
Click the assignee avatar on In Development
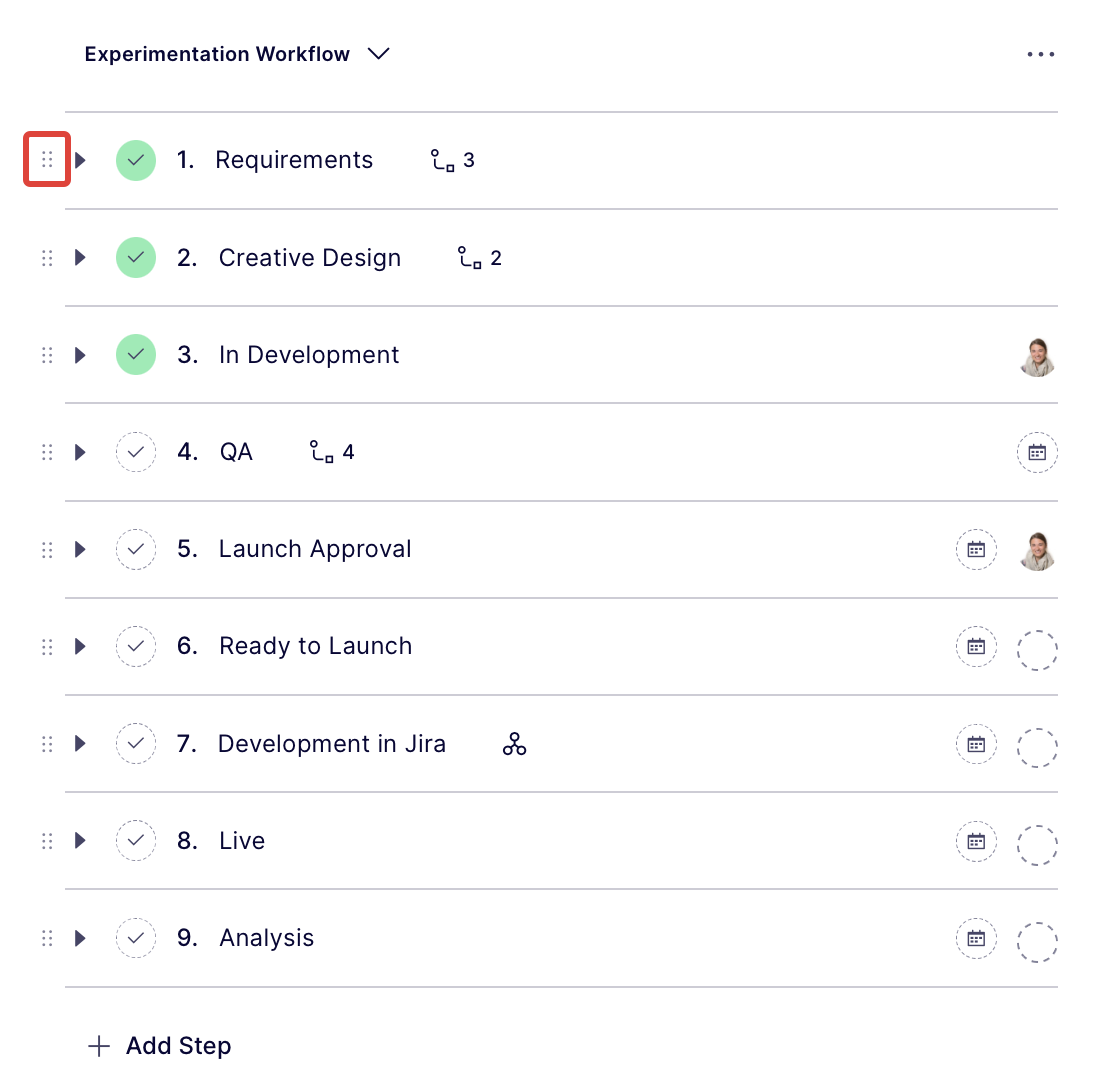[x=1037, y=356]
